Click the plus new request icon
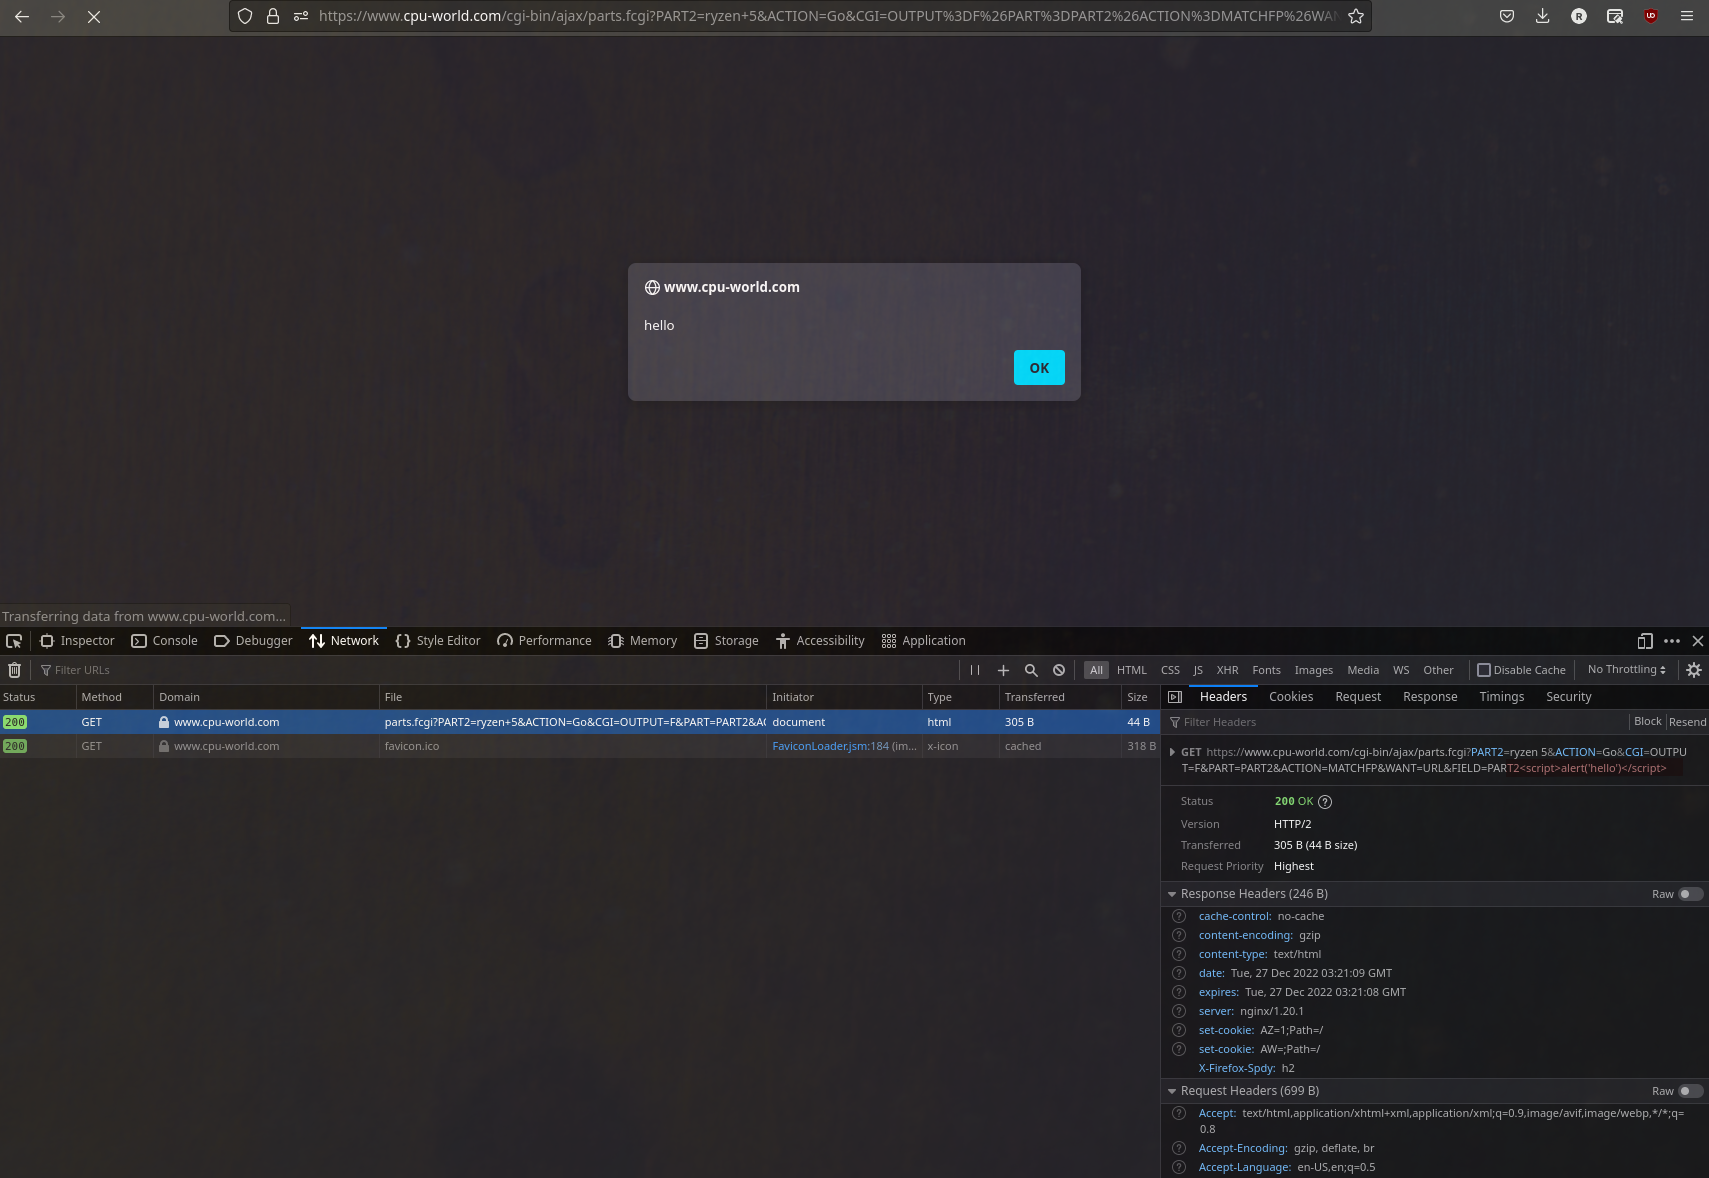 tap(1003, 670)
